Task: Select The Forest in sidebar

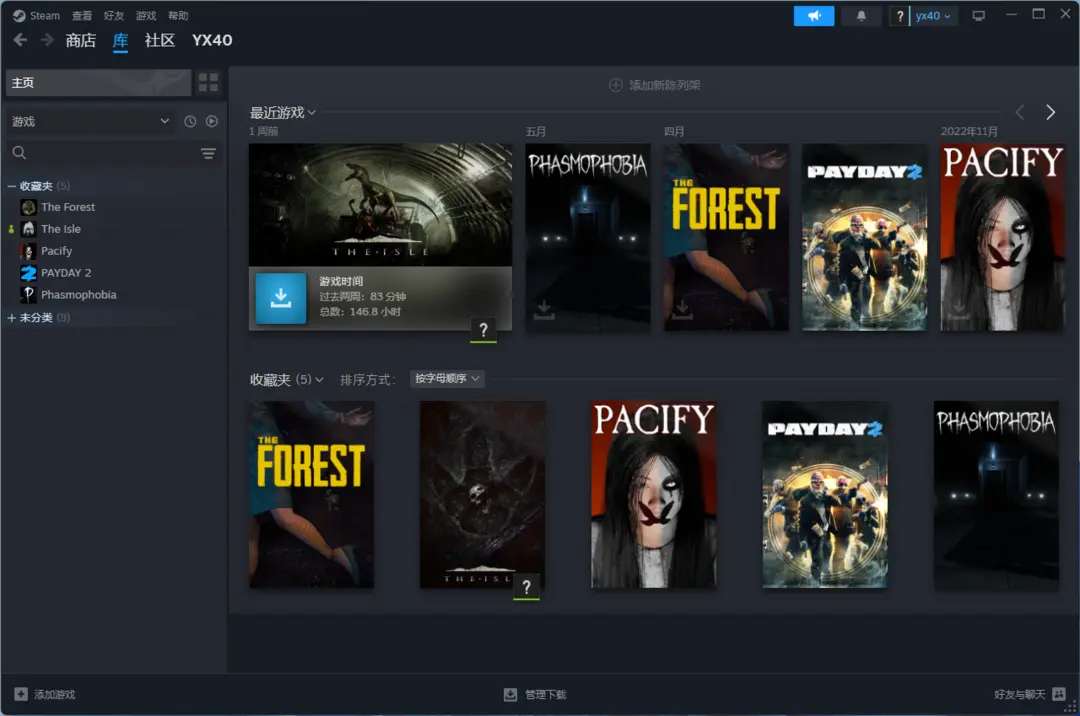Action: point(68,207)
